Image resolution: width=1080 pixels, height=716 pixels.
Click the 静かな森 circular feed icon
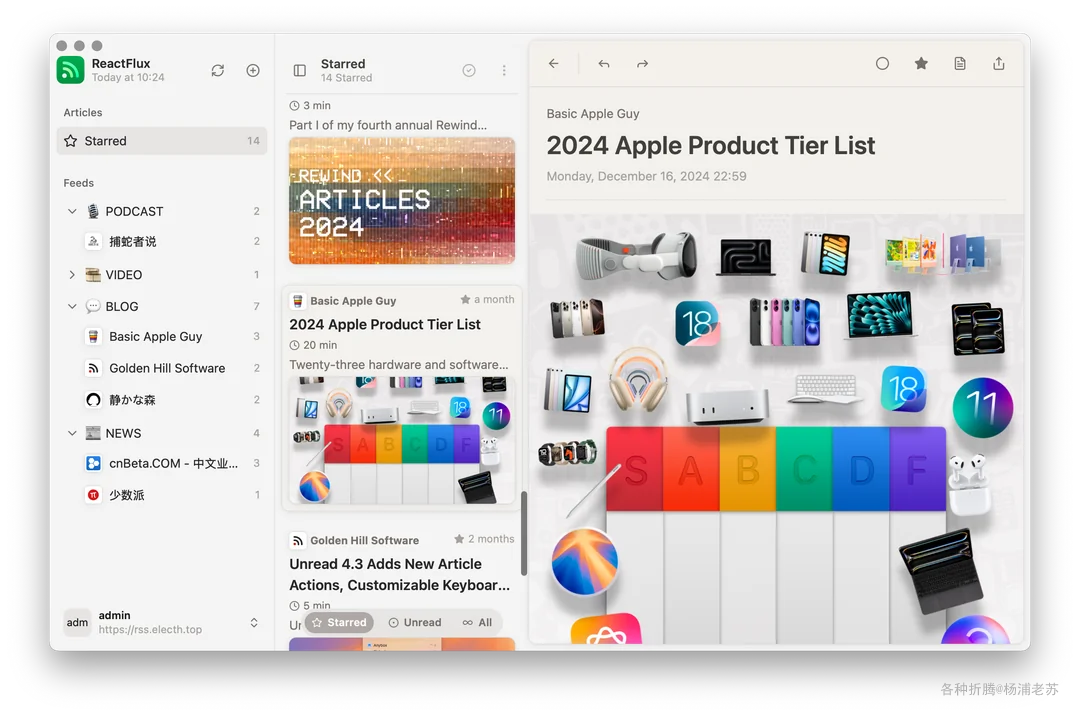point(93,400)
